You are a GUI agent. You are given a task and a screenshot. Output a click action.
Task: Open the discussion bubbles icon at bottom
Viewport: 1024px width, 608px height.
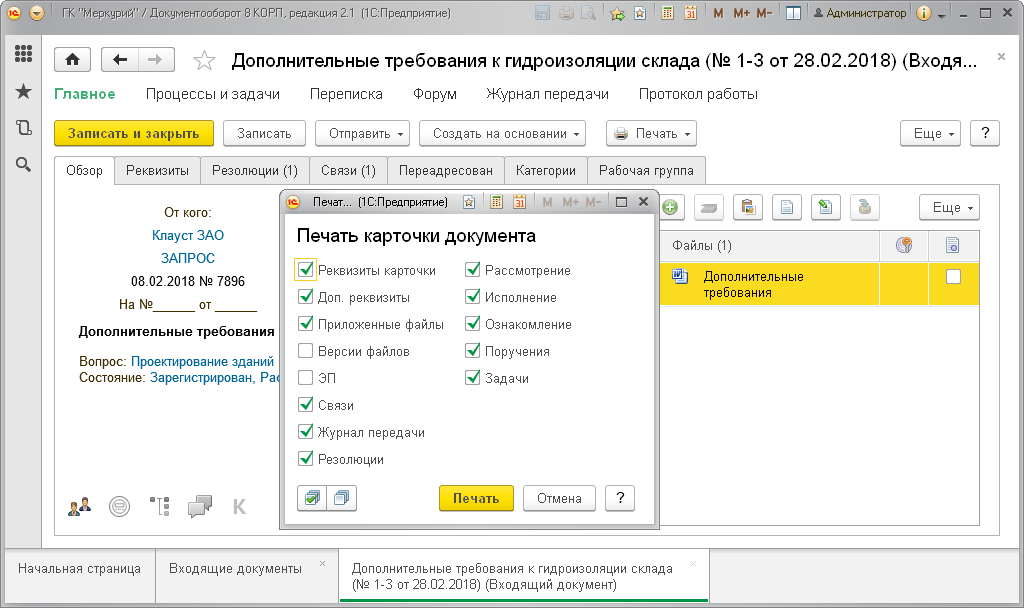(x=200, y=506)
